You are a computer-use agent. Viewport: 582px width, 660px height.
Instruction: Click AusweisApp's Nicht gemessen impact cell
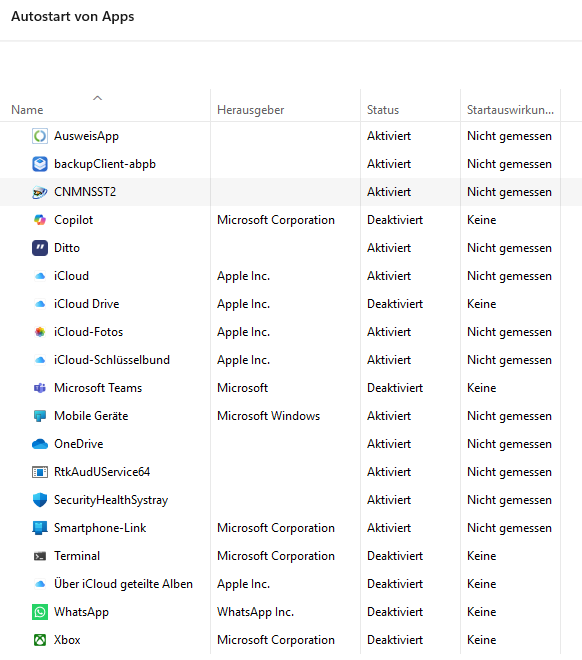pos(509,136)
